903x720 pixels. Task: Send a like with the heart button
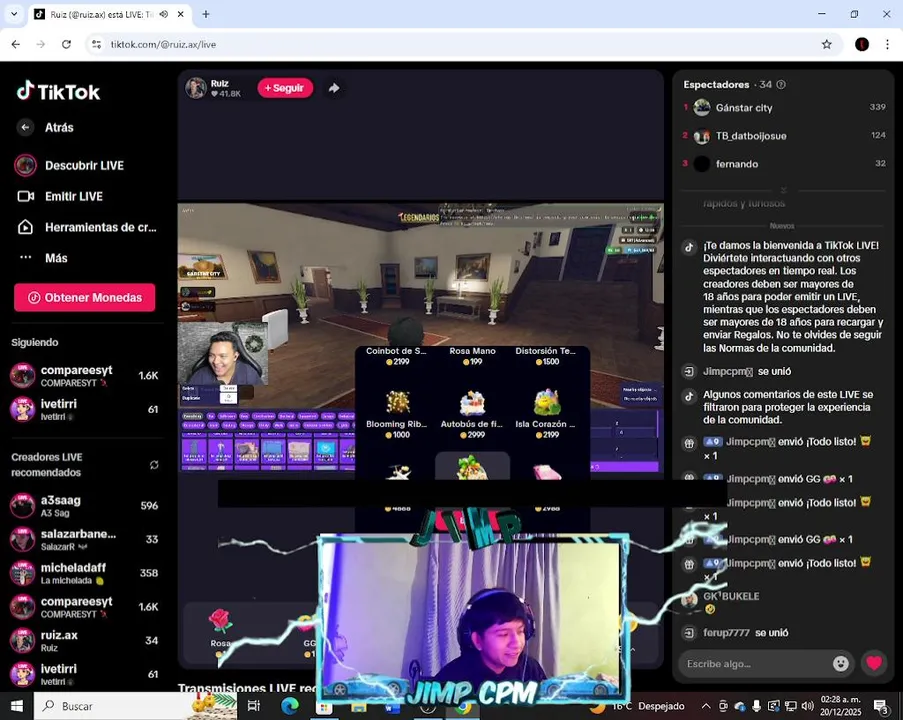tap(874, 664)
